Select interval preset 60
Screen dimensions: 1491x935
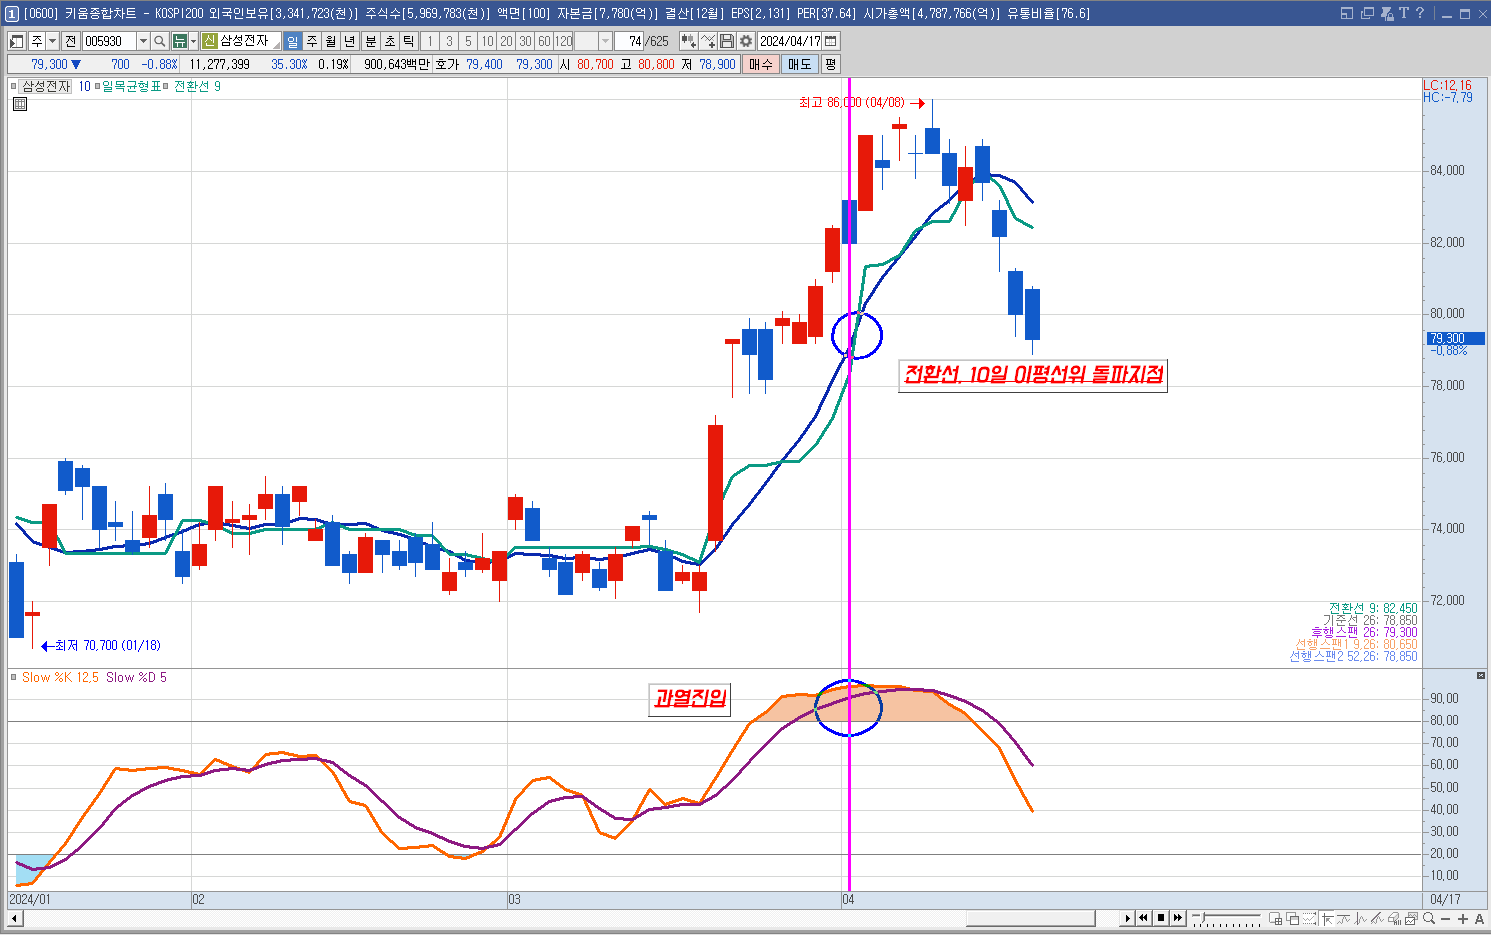tap(544, 41)
